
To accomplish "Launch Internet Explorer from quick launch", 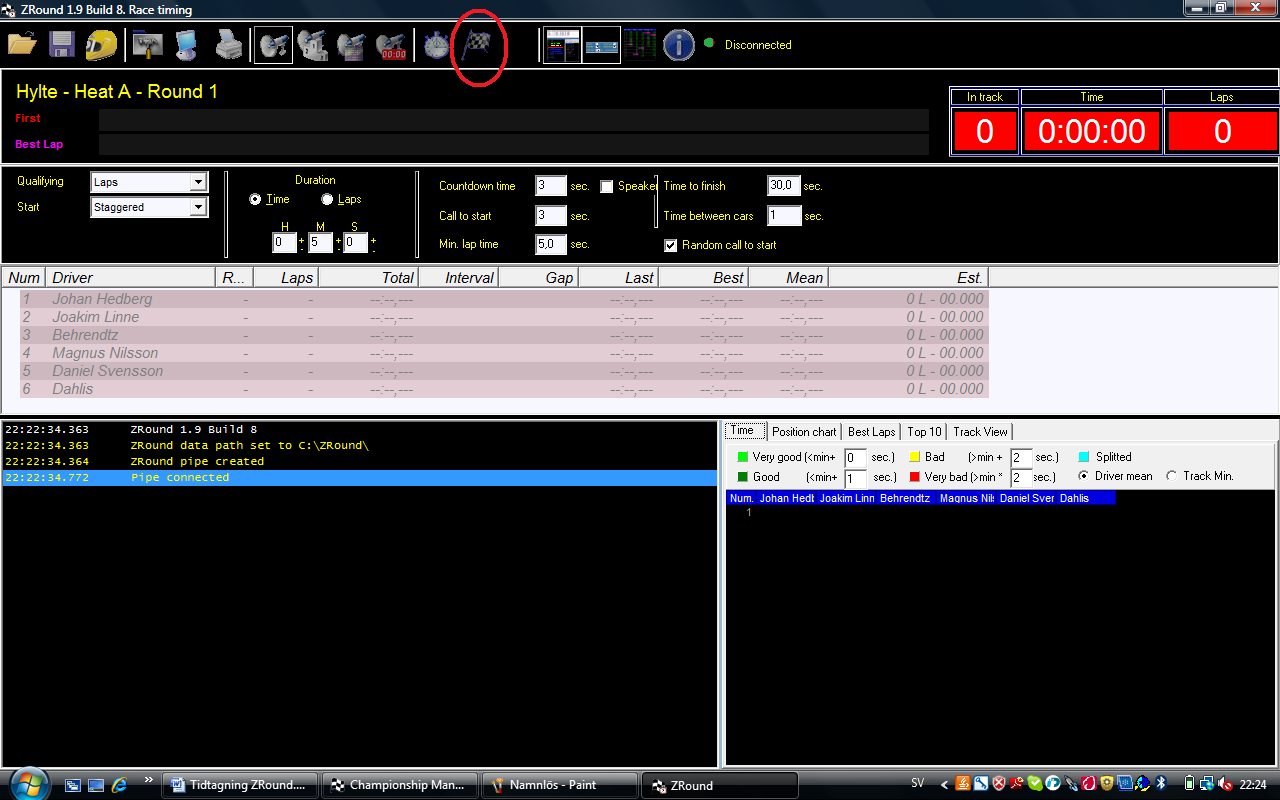I will coord(120,785).
